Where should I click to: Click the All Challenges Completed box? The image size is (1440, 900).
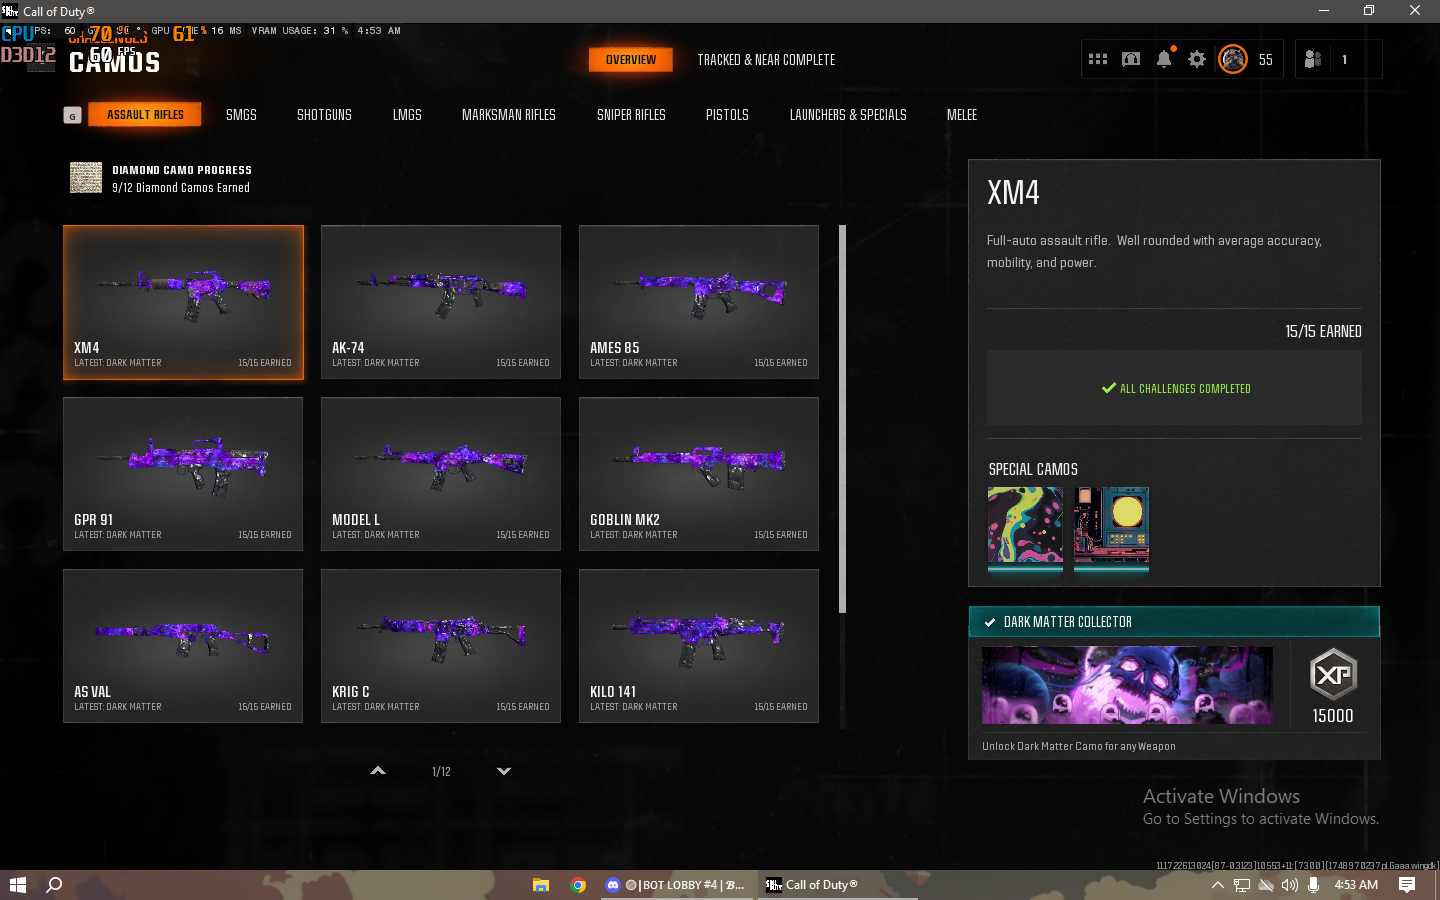coord(1174,388)
